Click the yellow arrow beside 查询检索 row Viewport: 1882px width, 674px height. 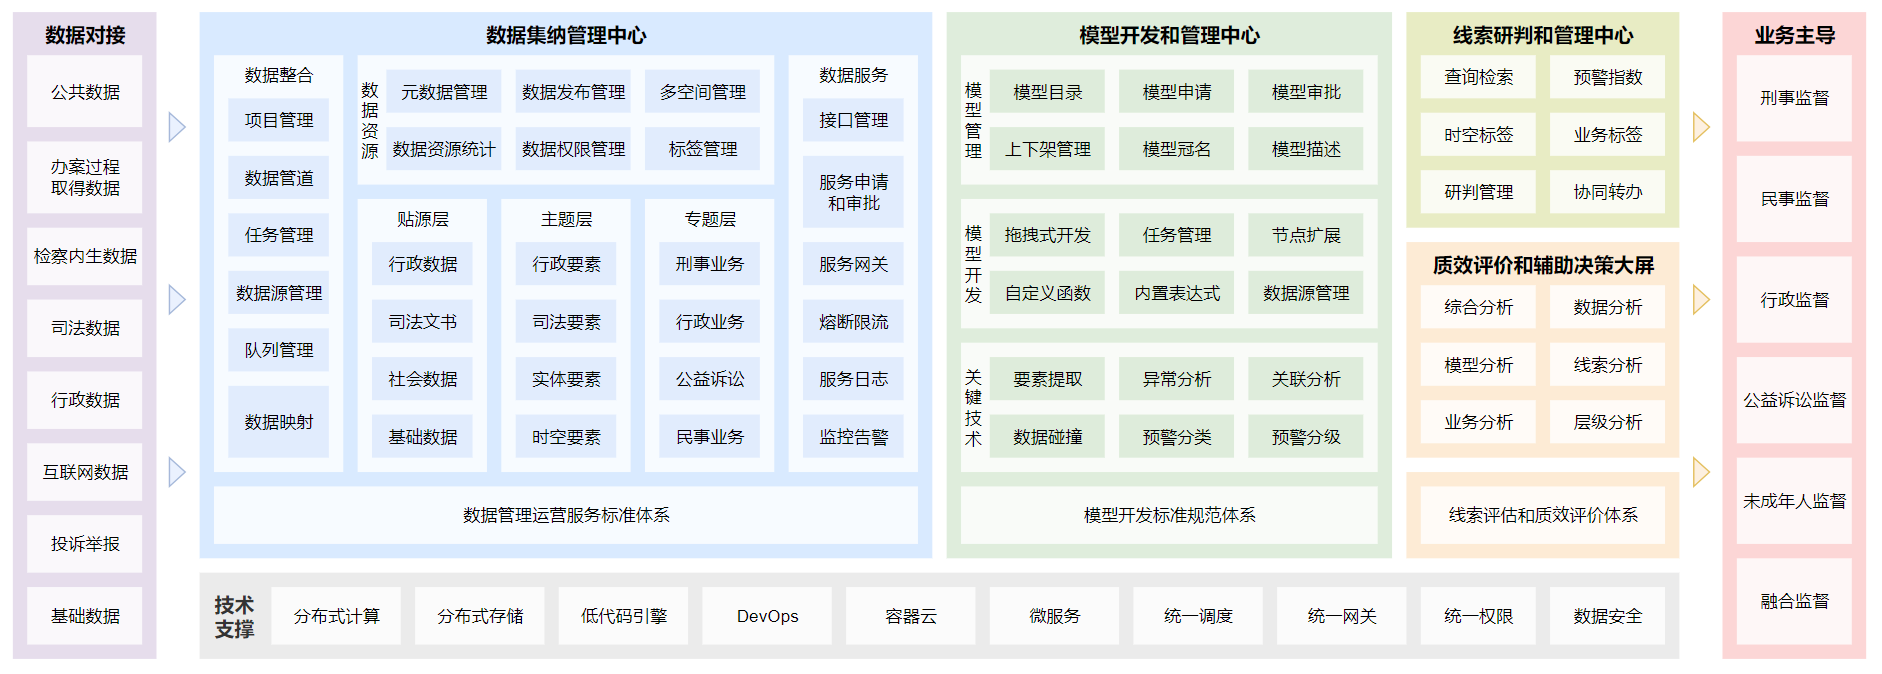pyautogui.click(x=1701, y=127)
